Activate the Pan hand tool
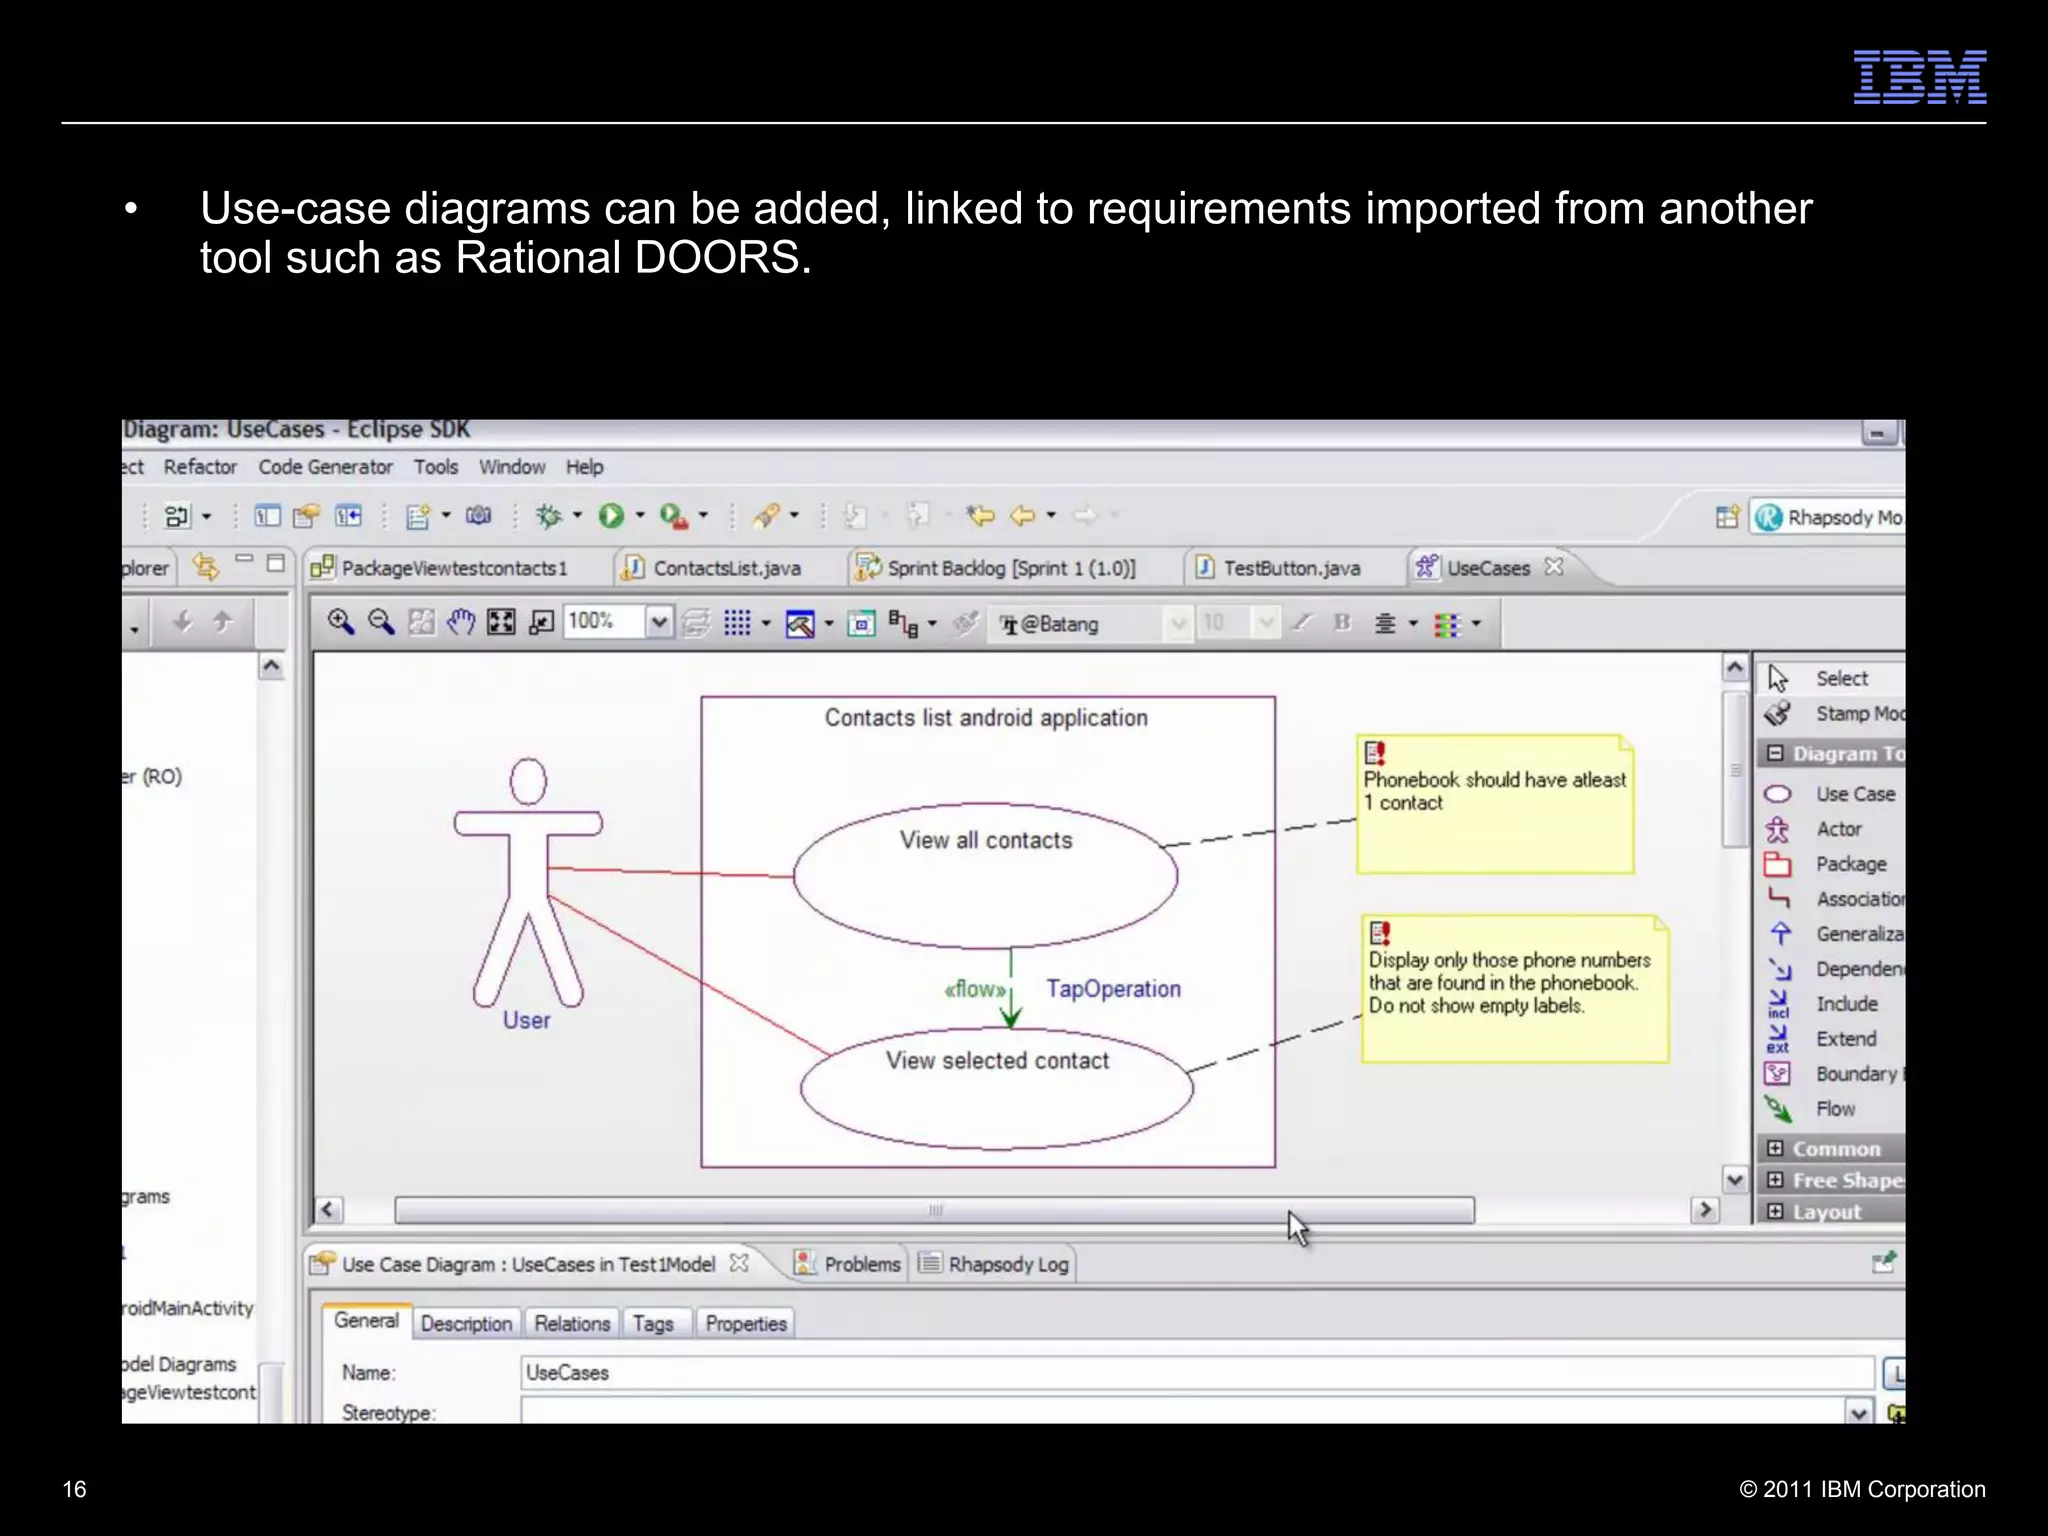 click(461, 622)
